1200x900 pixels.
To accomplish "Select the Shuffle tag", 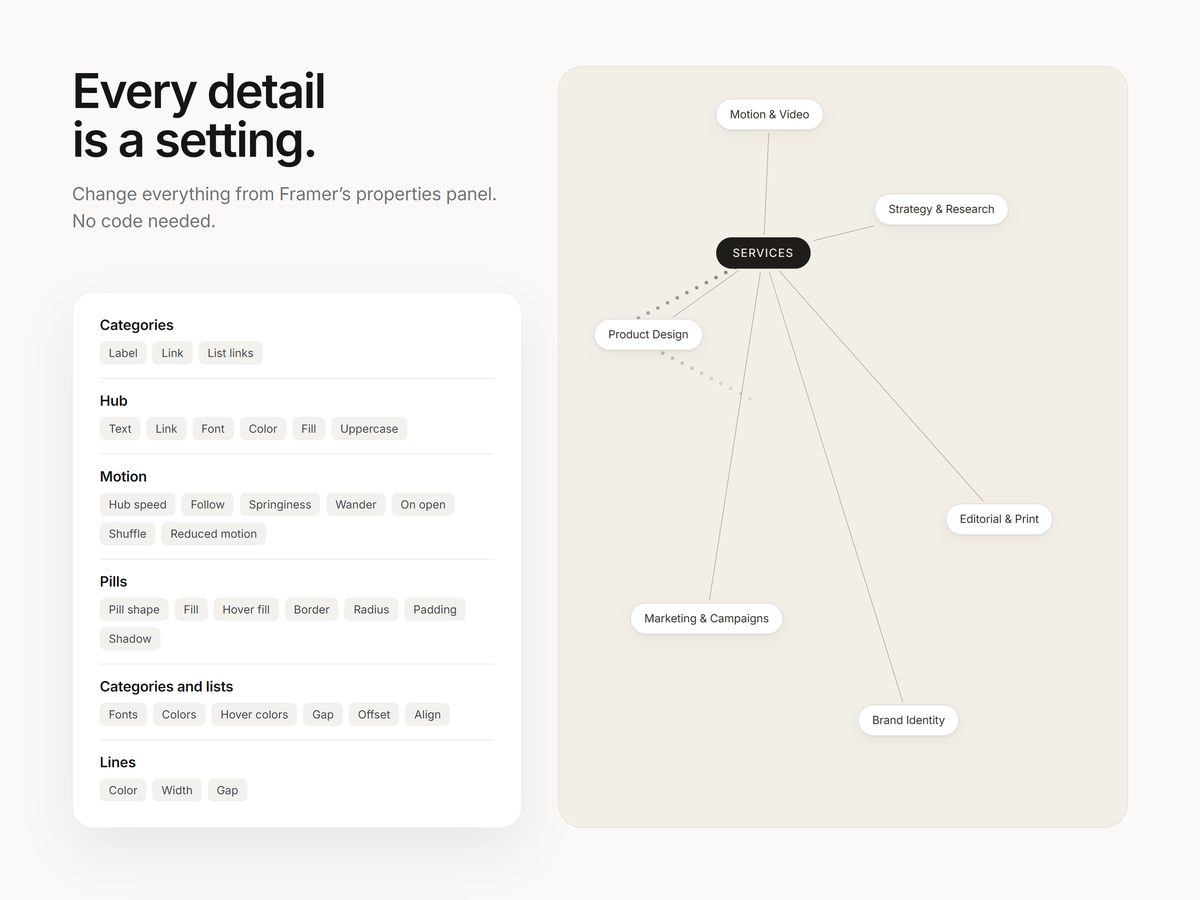I will coord(128,534).
